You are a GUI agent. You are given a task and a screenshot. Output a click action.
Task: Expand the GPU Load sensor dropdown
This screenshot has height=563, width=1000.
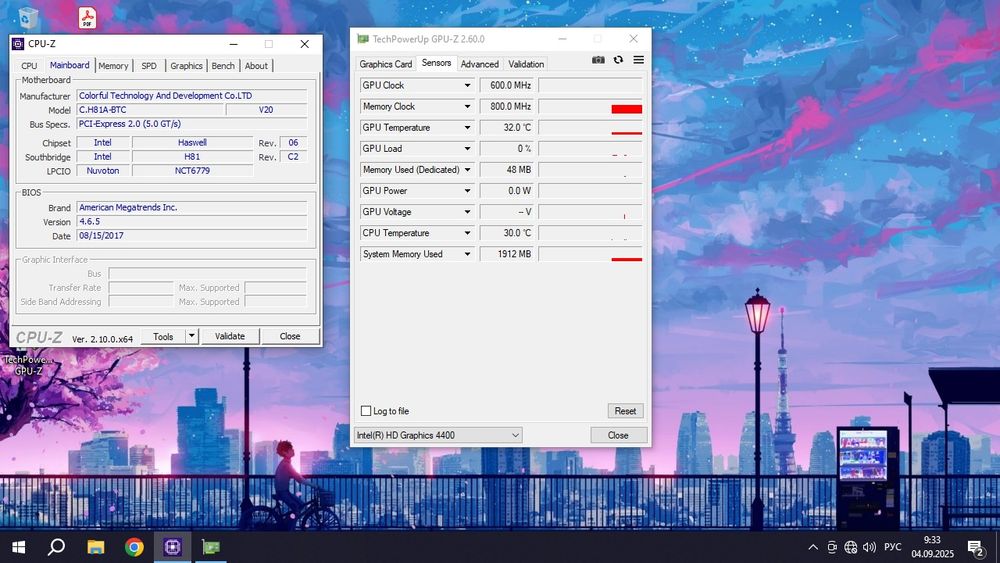pyautogui.click(x=467, y=149)
